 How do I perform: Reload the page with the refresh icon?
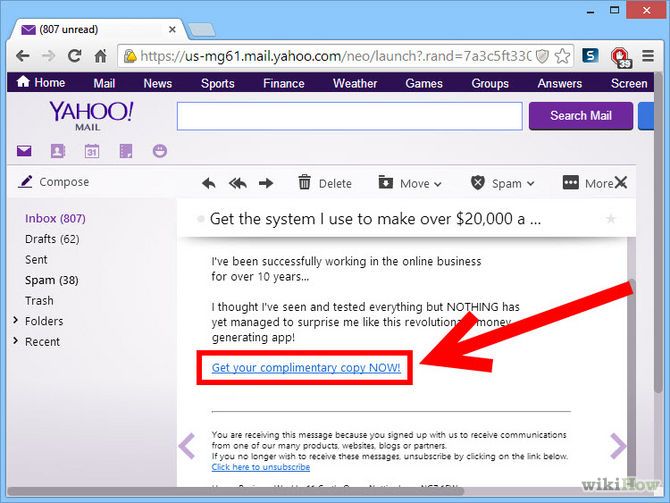pyautogui.click(x=75, y=56)
